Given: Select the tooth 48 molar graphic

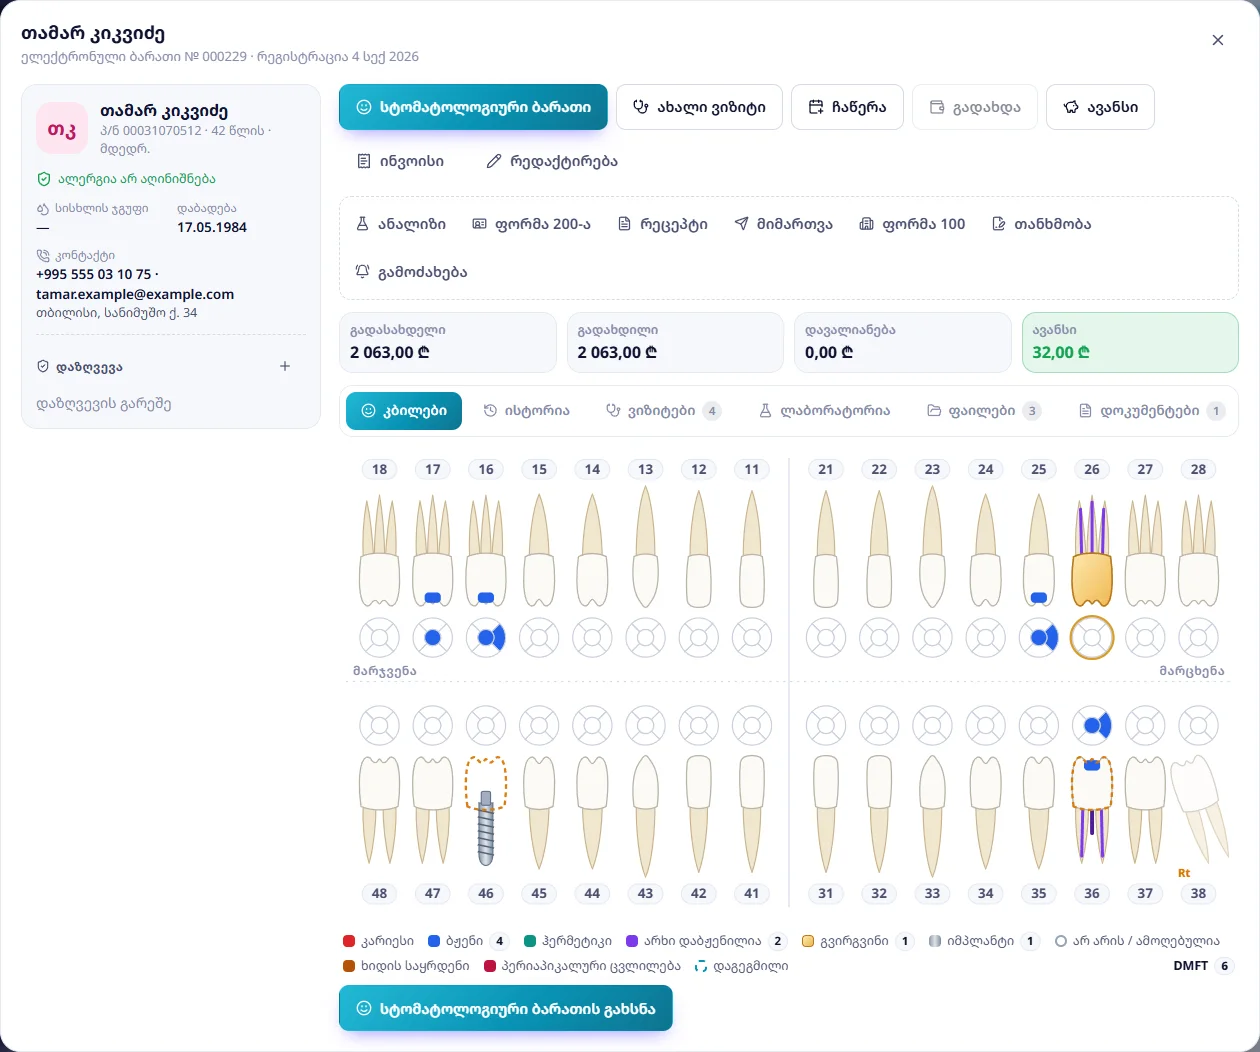Looking at the screenshot, I should (380, 810).
